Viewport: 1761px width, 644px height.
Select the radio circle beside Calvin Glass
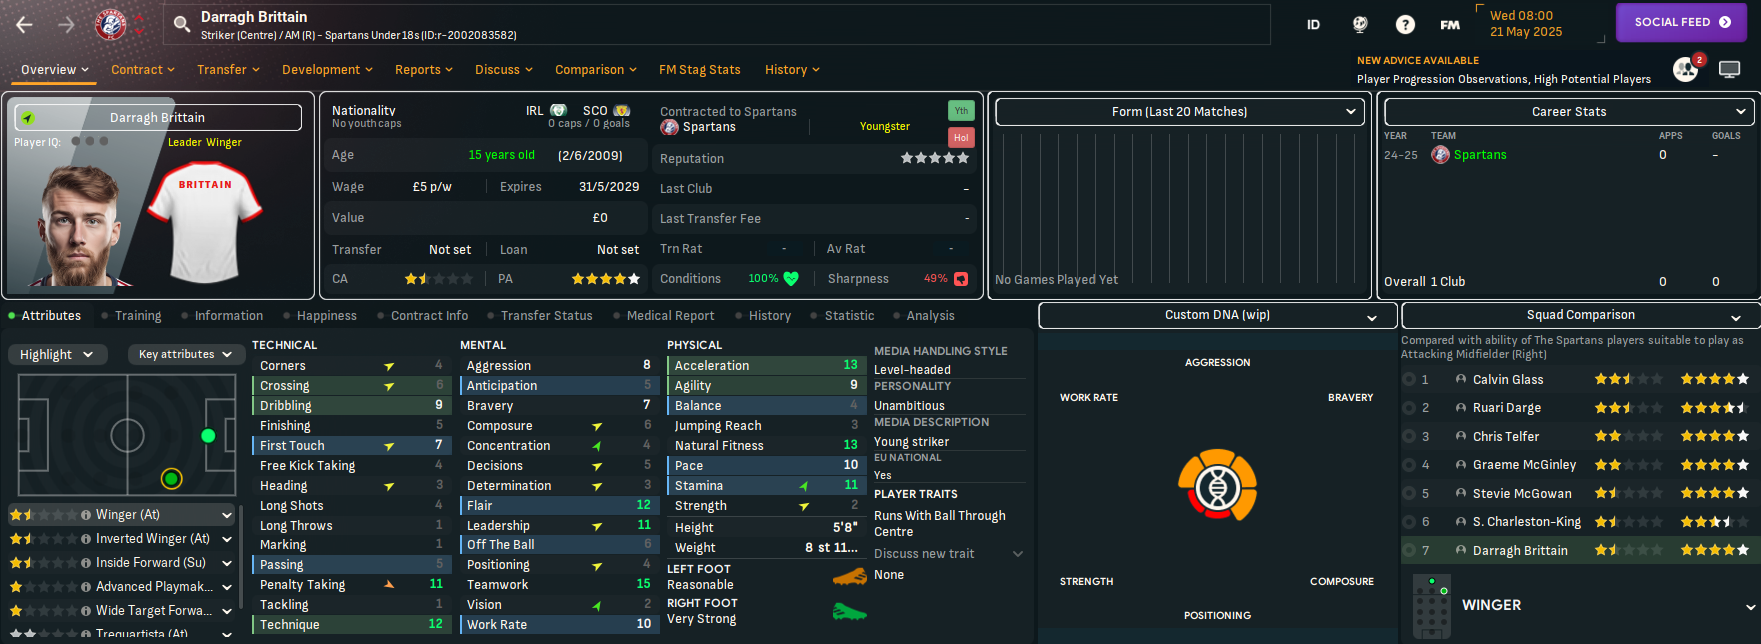[x=1409, y=379]
